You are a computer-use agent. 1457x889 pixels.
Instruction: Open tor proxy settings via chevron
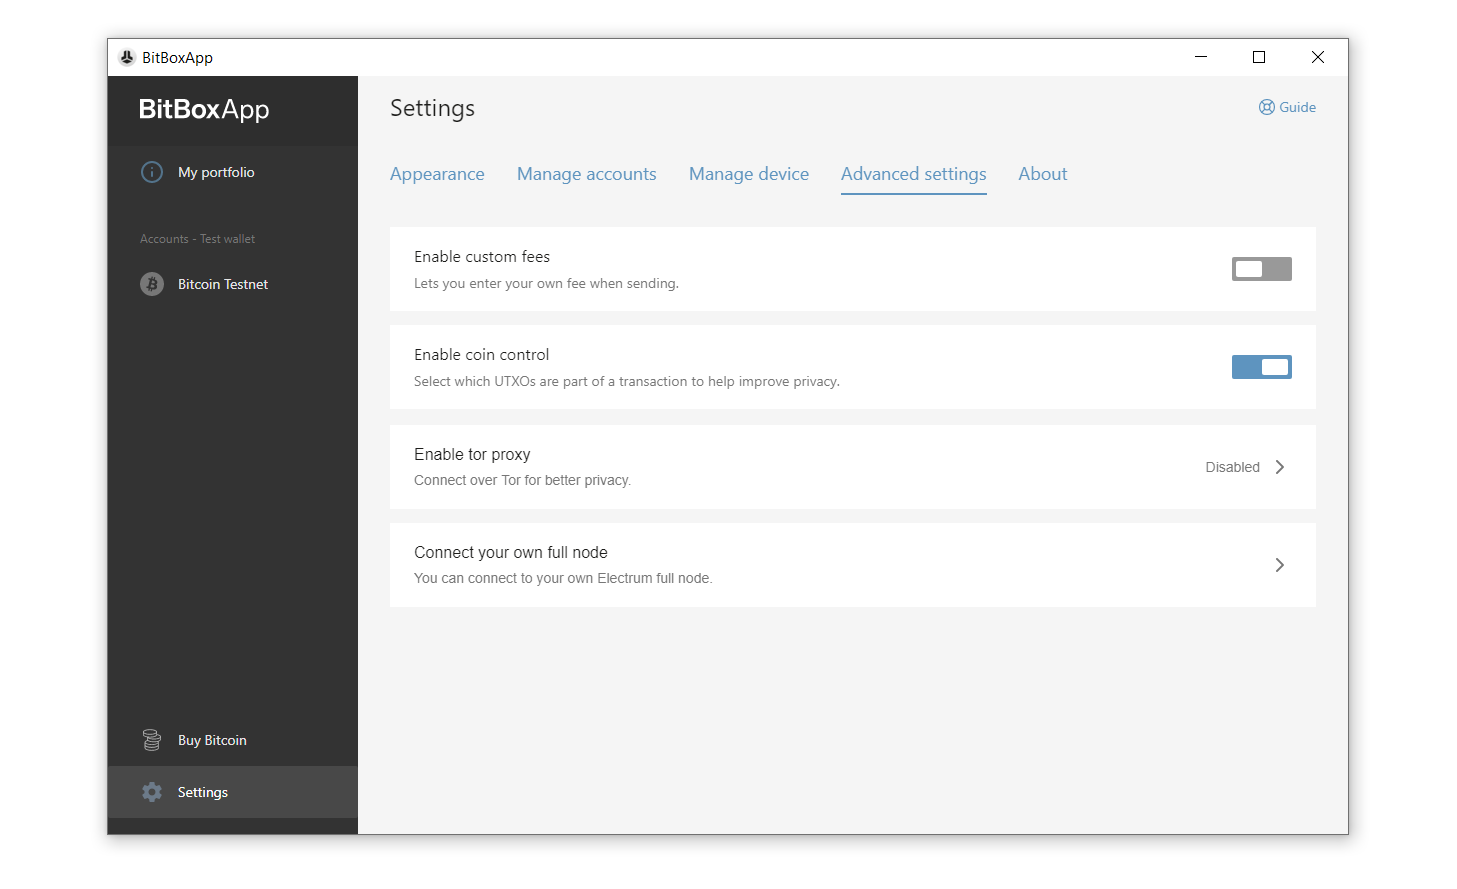[1280, 467]
